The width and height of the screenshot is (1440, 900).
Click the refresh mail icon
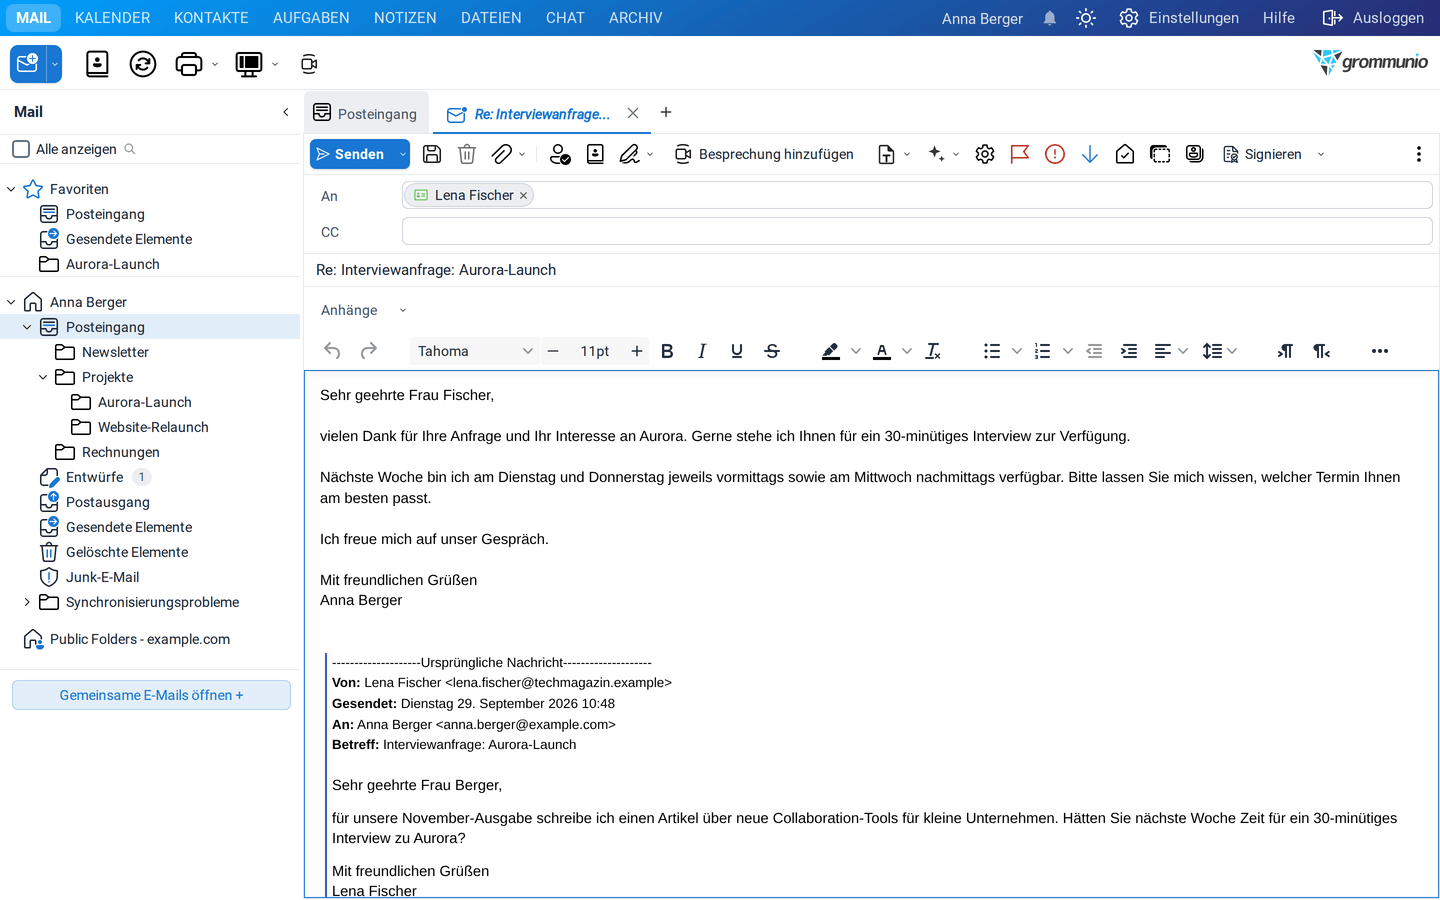click(x=143, y=64)
